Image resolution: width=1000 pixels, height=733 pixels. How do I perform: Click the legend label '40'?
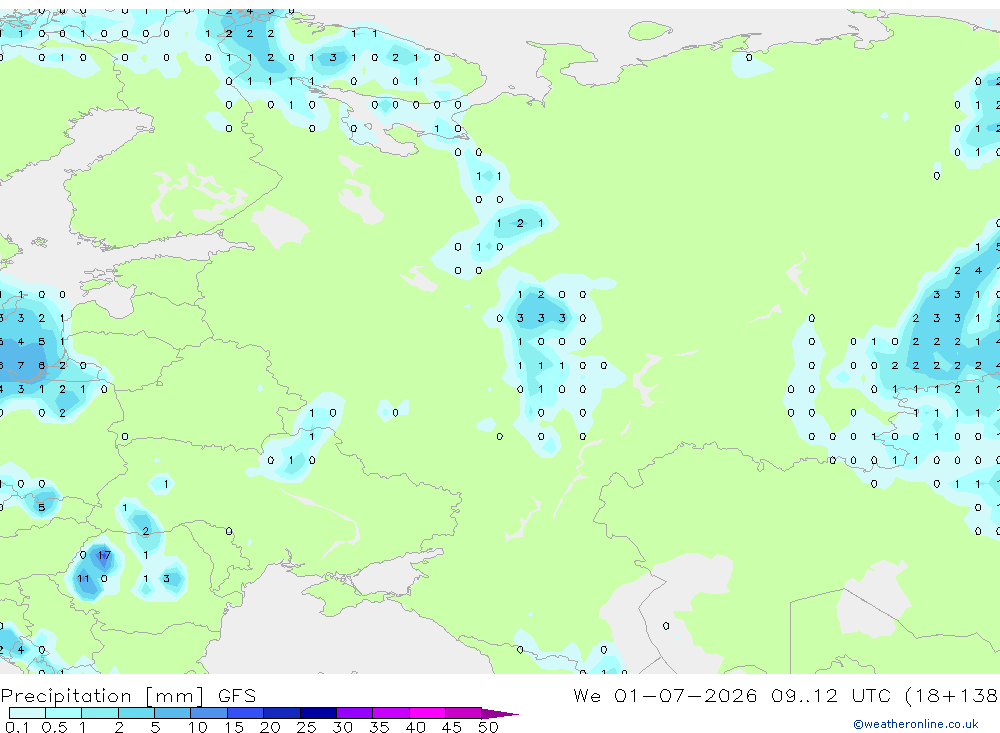point(415,727)
